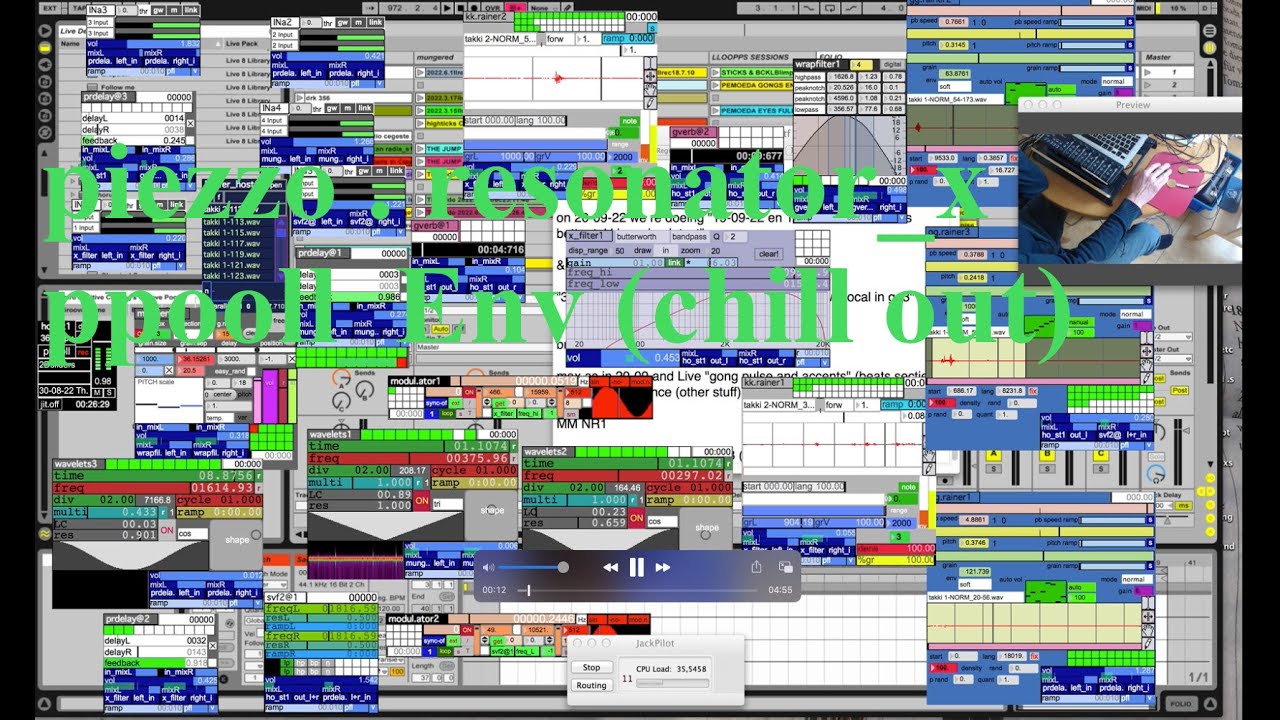Switch to Arrangement view using the horizontal-lines selector
This screenshot has width=1280, height=720.
(x=1209, y=32)
